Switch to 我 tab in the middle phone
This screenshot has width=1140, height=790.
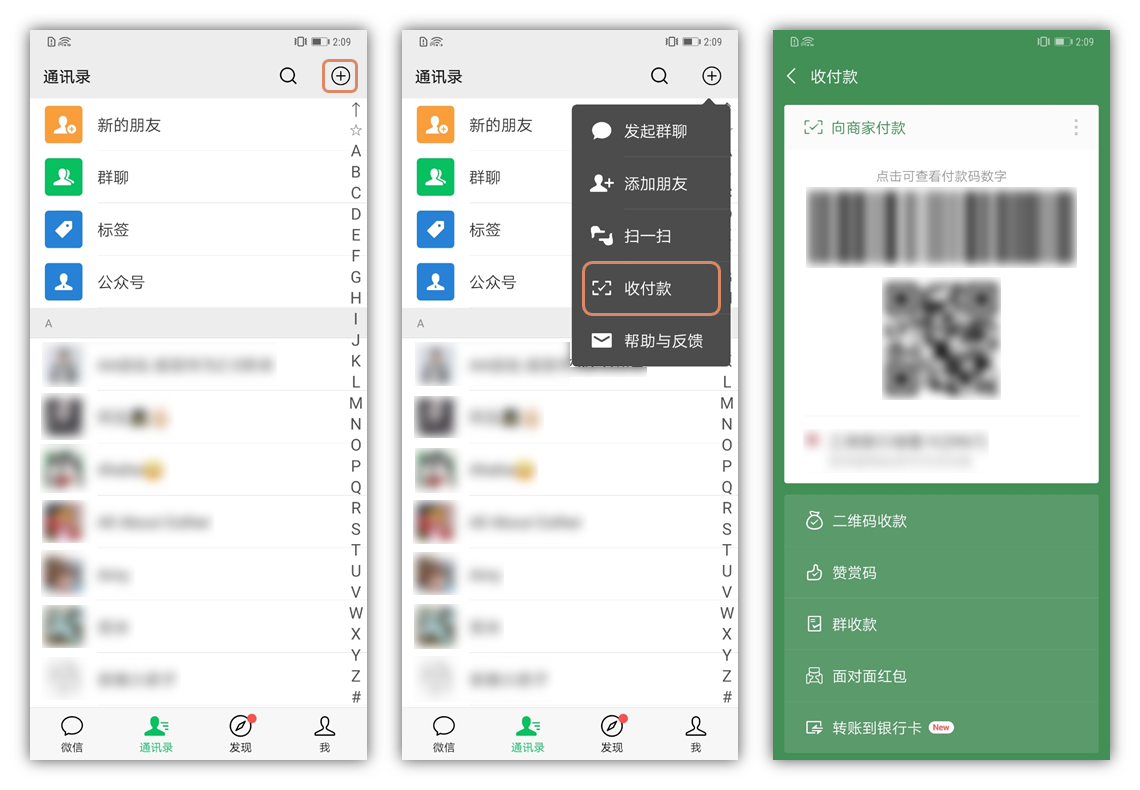[x=696, y=734]
